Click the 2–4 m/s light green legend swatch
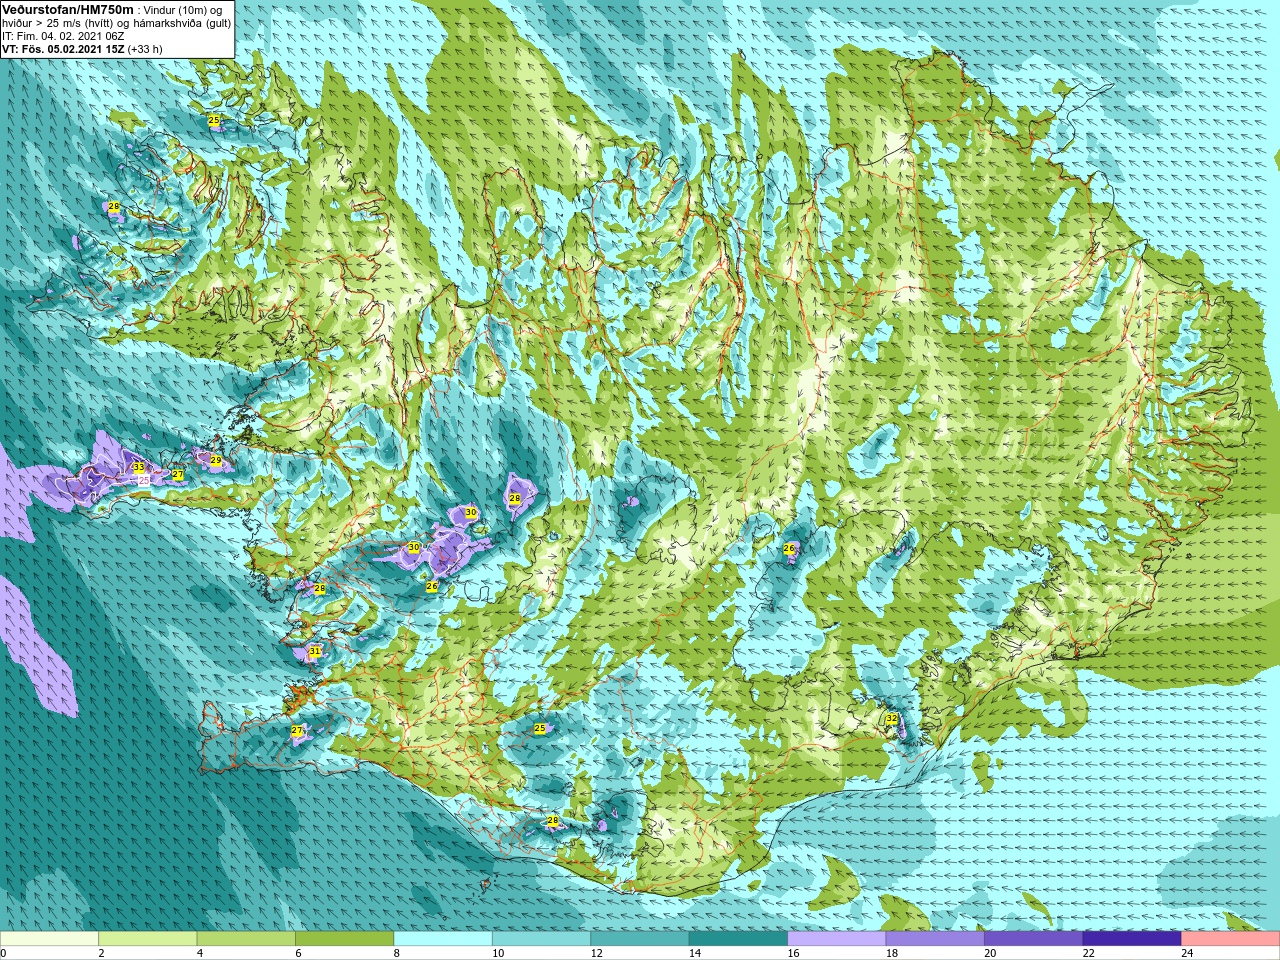 point(147,939)
